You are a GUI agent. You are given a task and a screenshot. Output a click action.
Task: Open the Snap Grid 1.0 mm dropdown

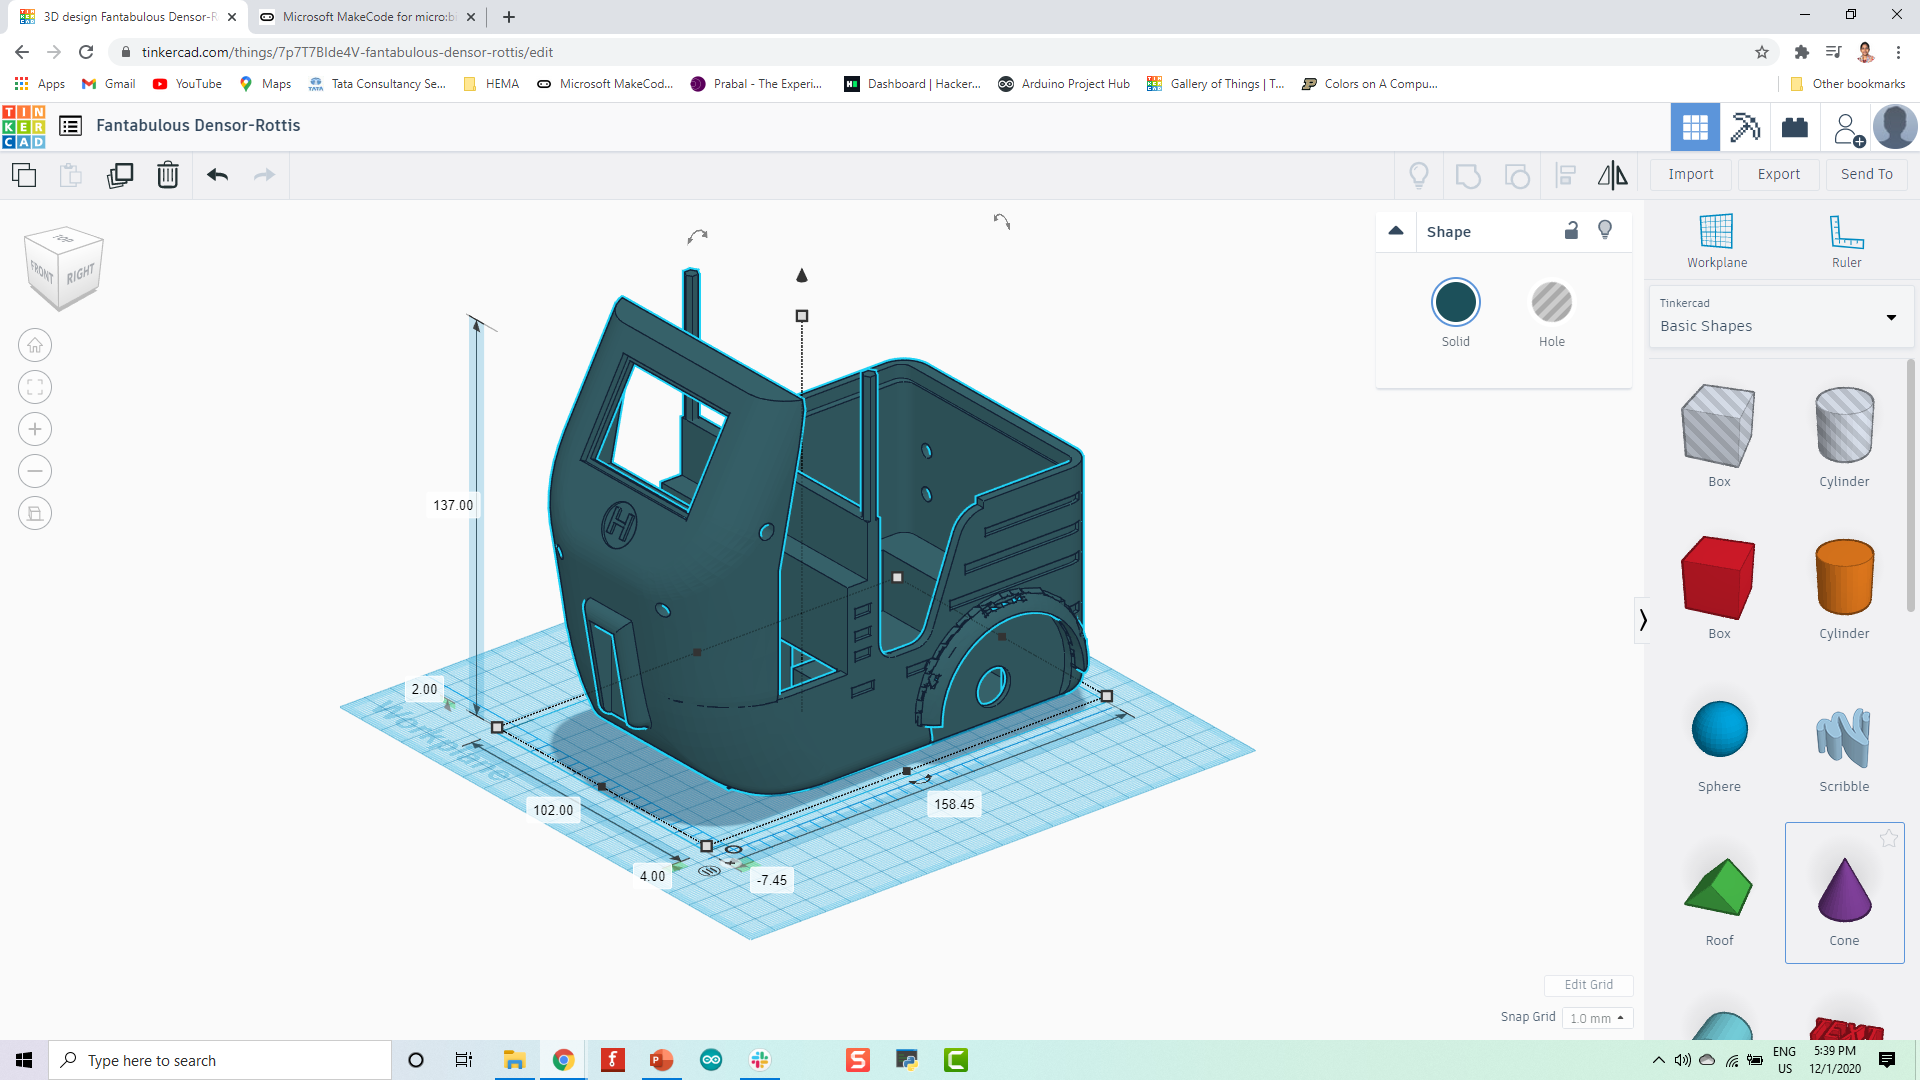click(x=1597, y=1018)
